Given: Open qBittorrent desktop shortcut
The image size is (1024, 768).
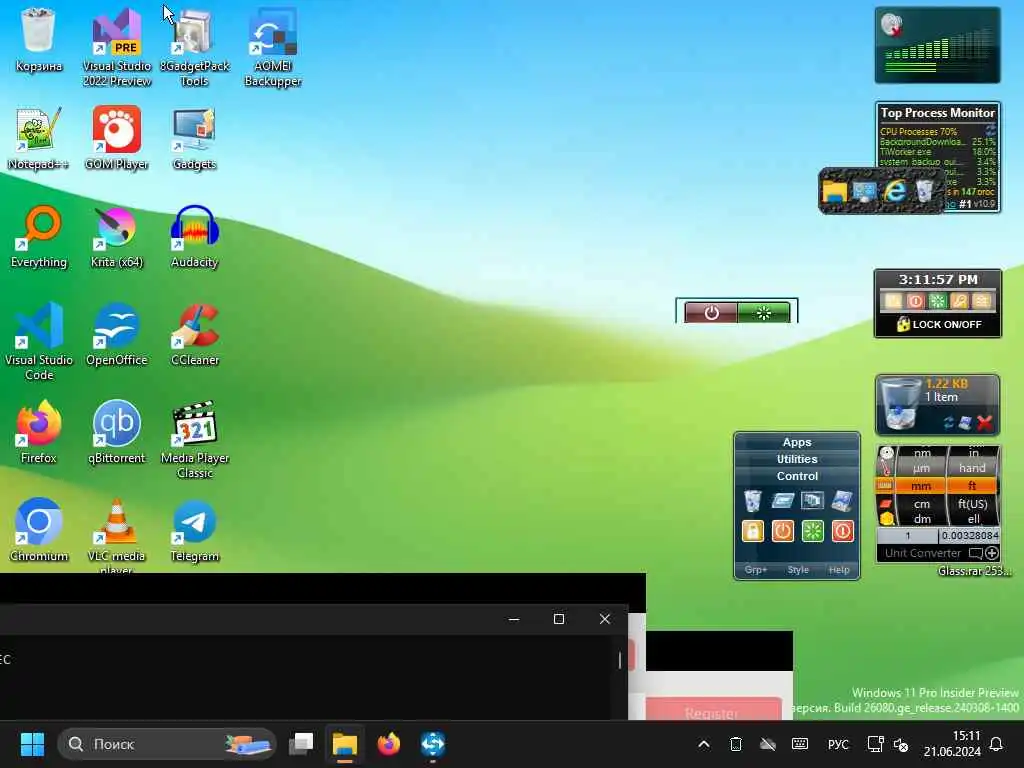Looking at the screenshot, I should 117,432.
